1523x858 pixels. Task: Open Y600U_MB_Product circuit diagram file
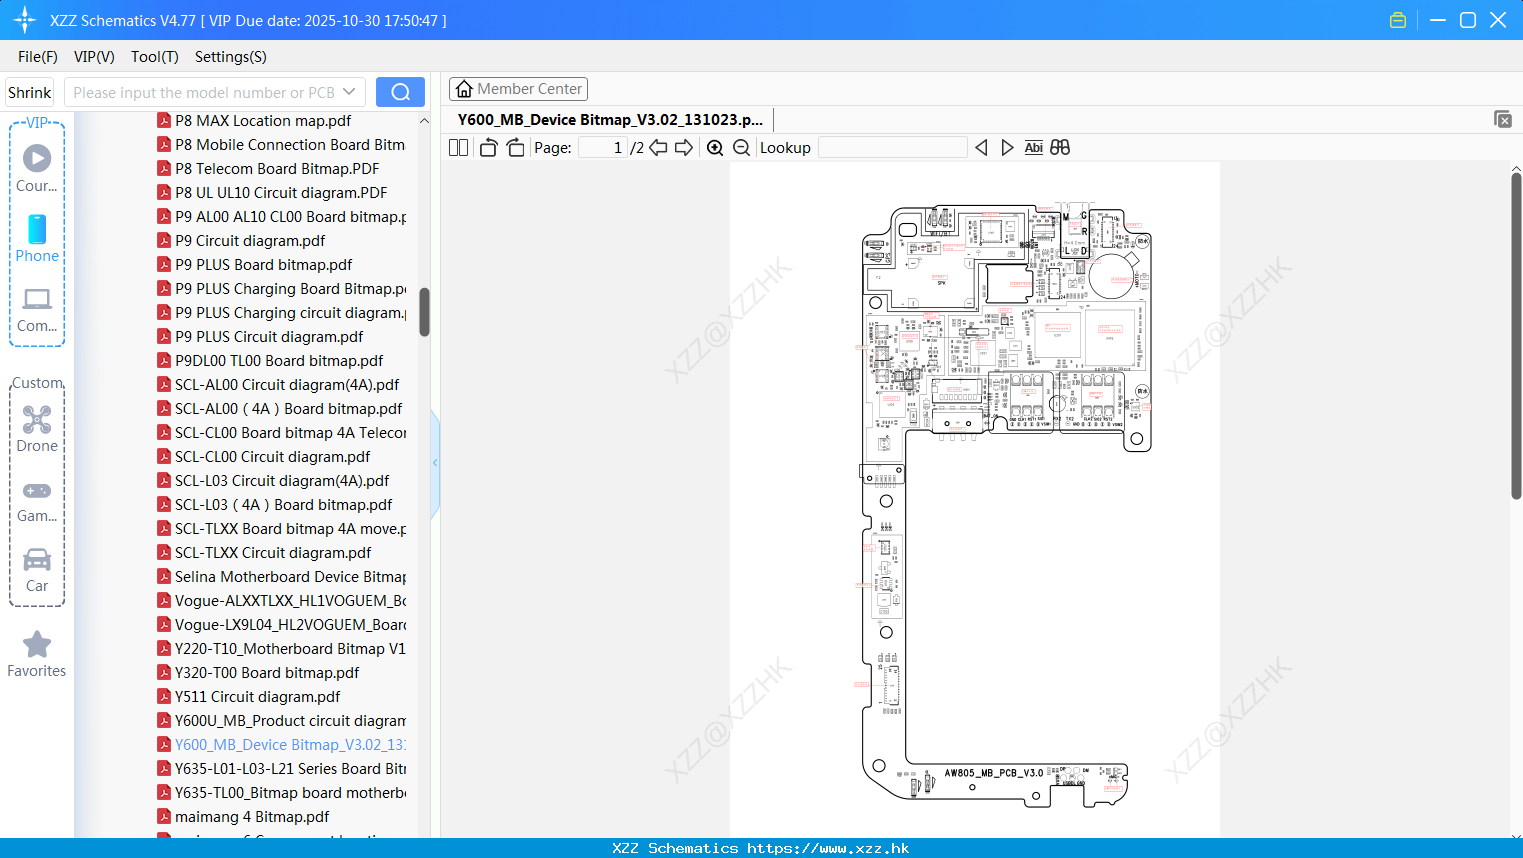click(x=290, y=721)
